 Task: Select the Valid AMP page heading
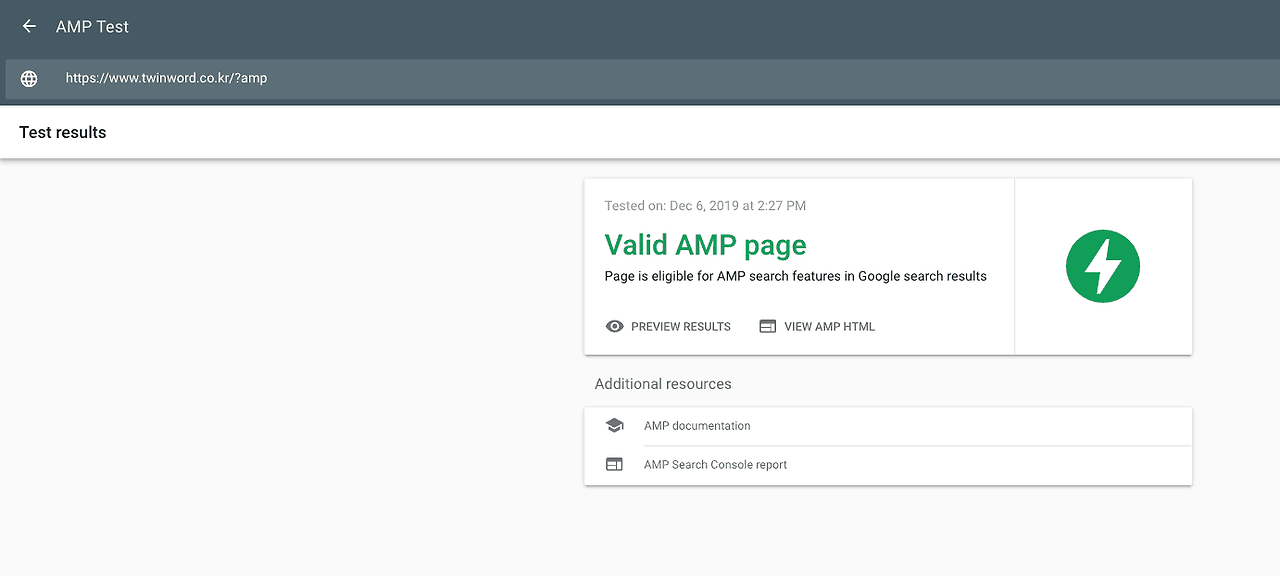[x=705, y=245]
